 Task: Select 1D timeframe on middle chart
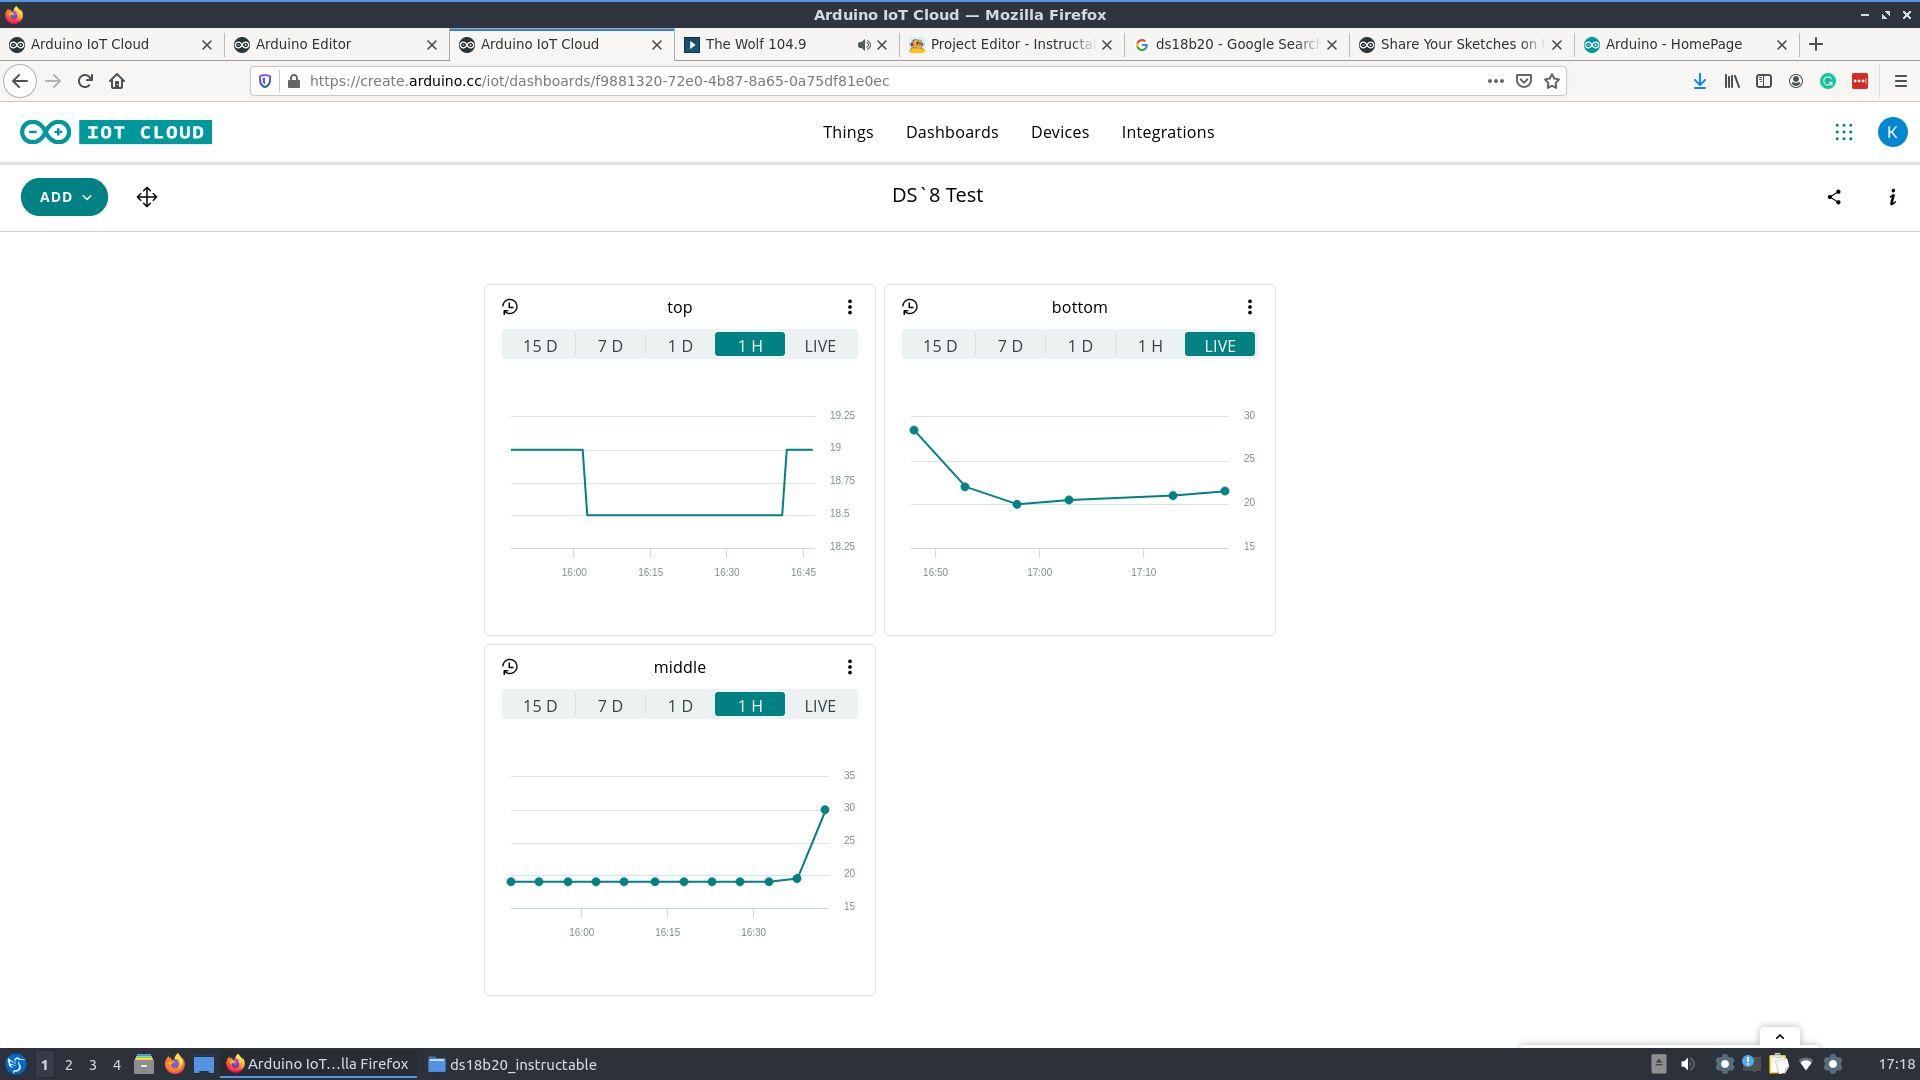(x=678, y=705)
